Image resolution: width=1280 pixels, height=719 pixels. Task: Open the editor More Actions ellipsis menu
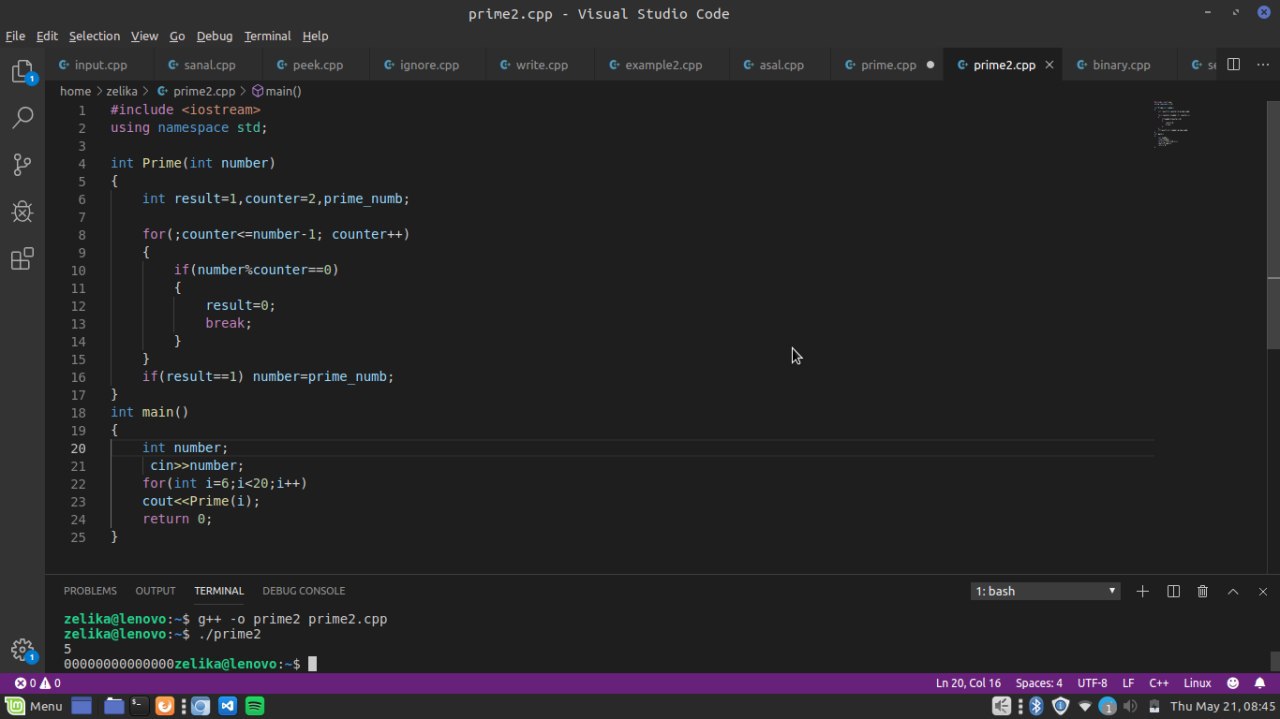(x=1262, y=64)
